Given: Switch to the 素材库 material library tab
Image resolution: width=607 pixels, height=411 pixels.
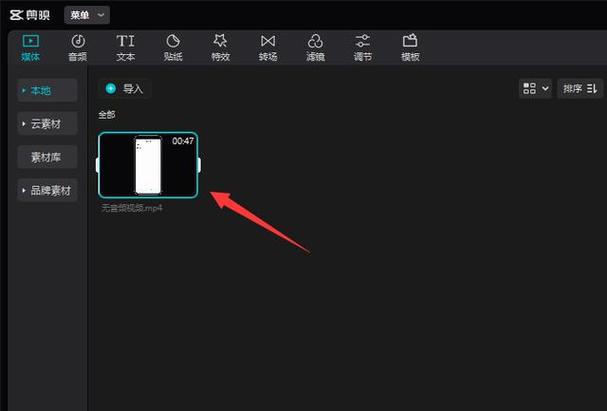Looking at the screenshot, I should tap(47, 157).
